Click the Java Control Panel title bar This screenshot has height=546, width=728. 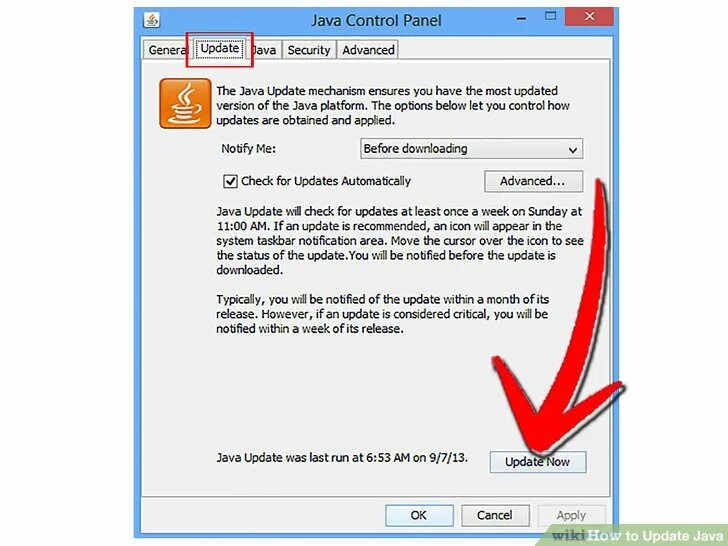(376, 20)
